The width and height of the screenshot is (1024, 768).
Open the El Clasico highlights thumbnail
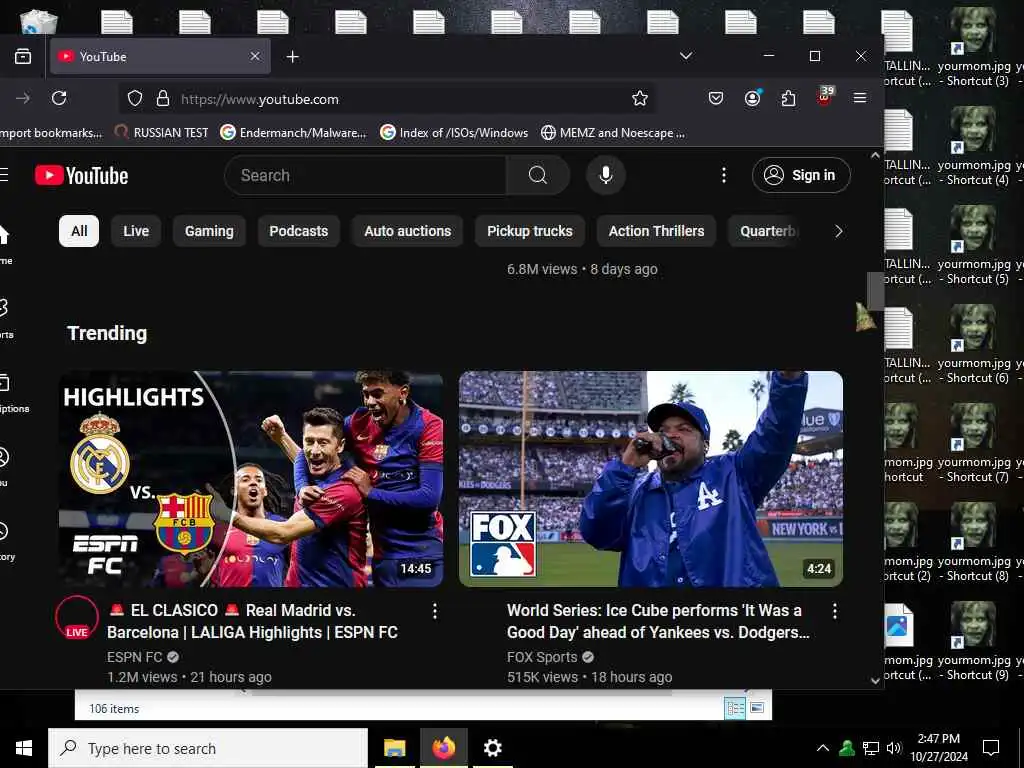(x=251, y=479)
